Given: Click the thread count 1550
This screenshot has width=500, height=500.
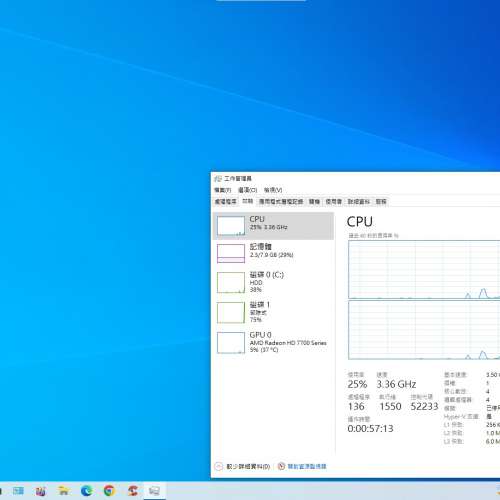Looking at the screenshot, I should pos(390,406).
